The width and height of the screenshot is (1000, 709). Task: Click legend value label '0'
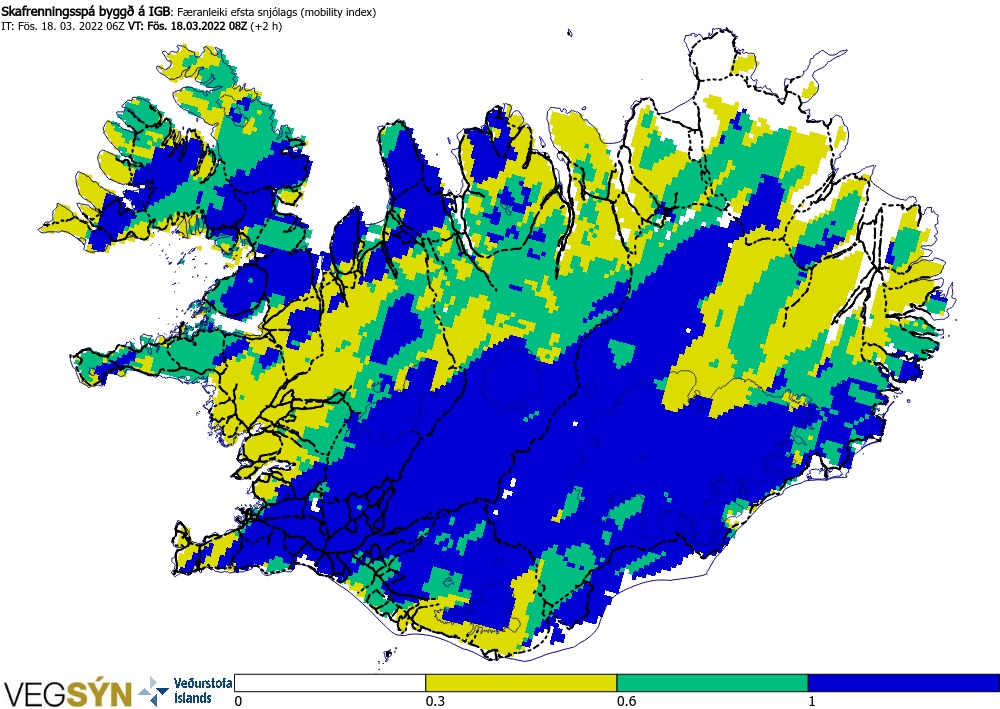coord(239,701)
